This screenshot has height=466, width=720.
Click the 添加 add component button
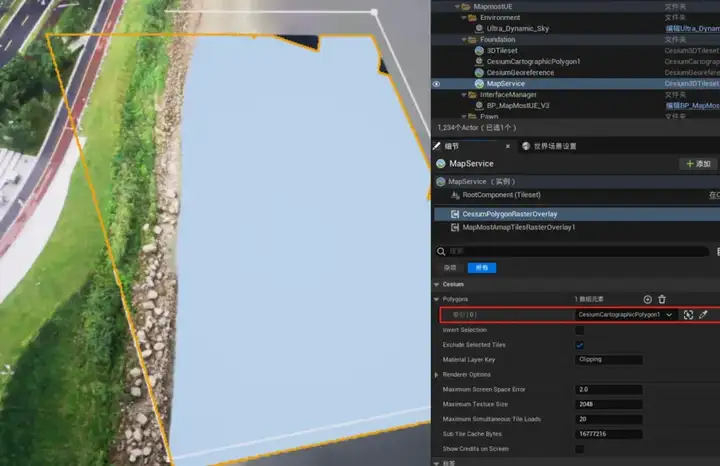[x=698, y=164]
